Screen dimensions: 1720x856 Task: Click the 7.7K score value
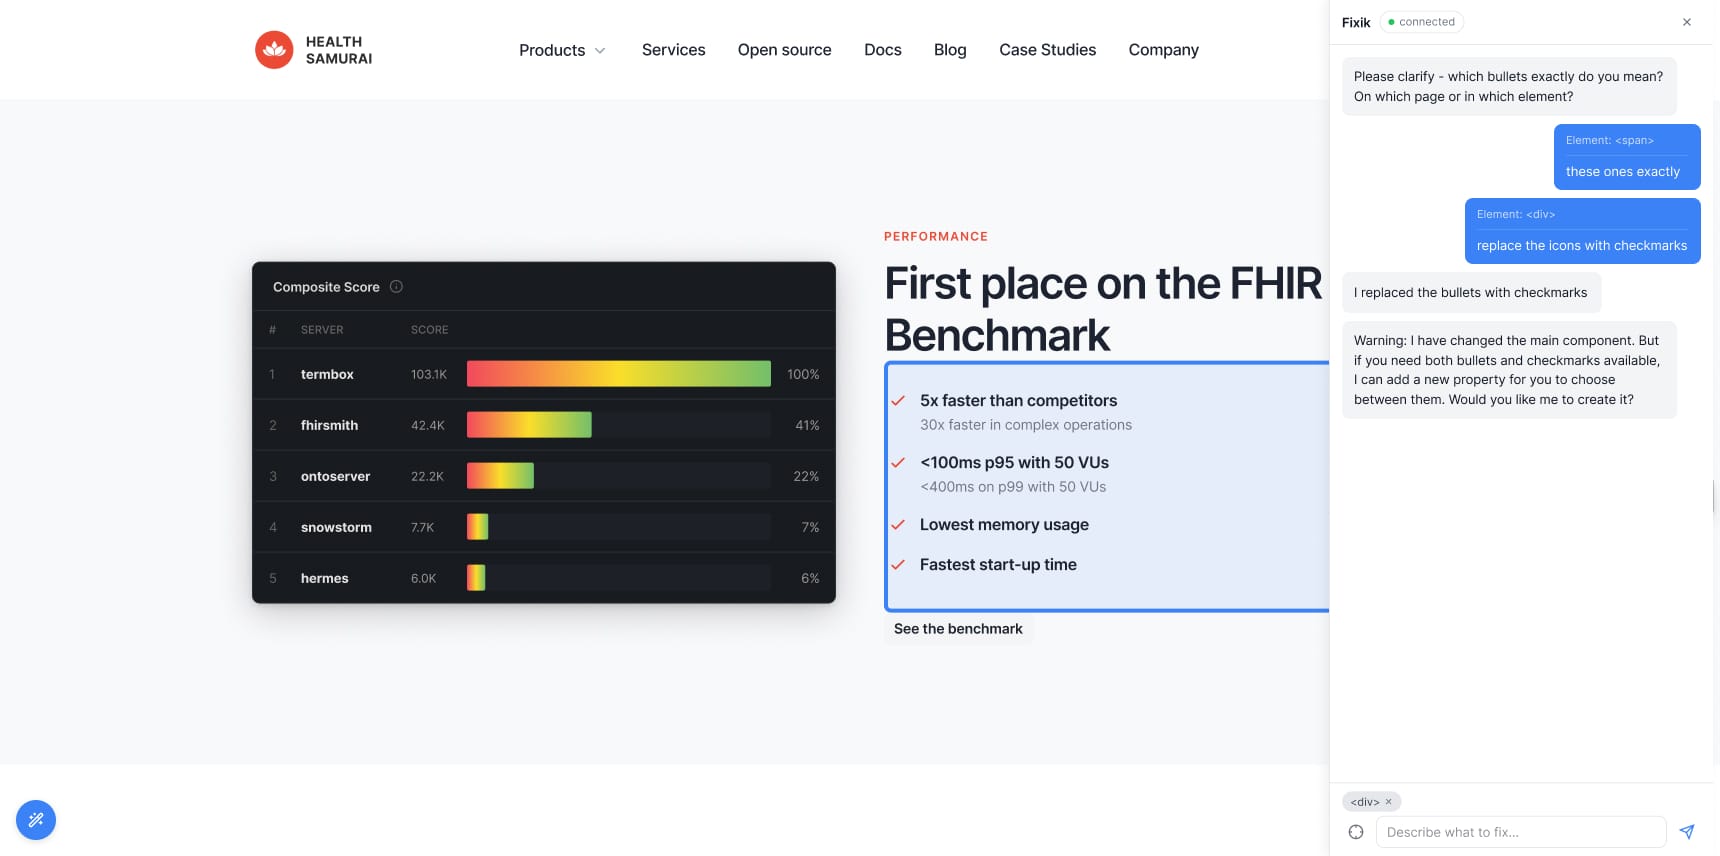click(x=422, y=527)
